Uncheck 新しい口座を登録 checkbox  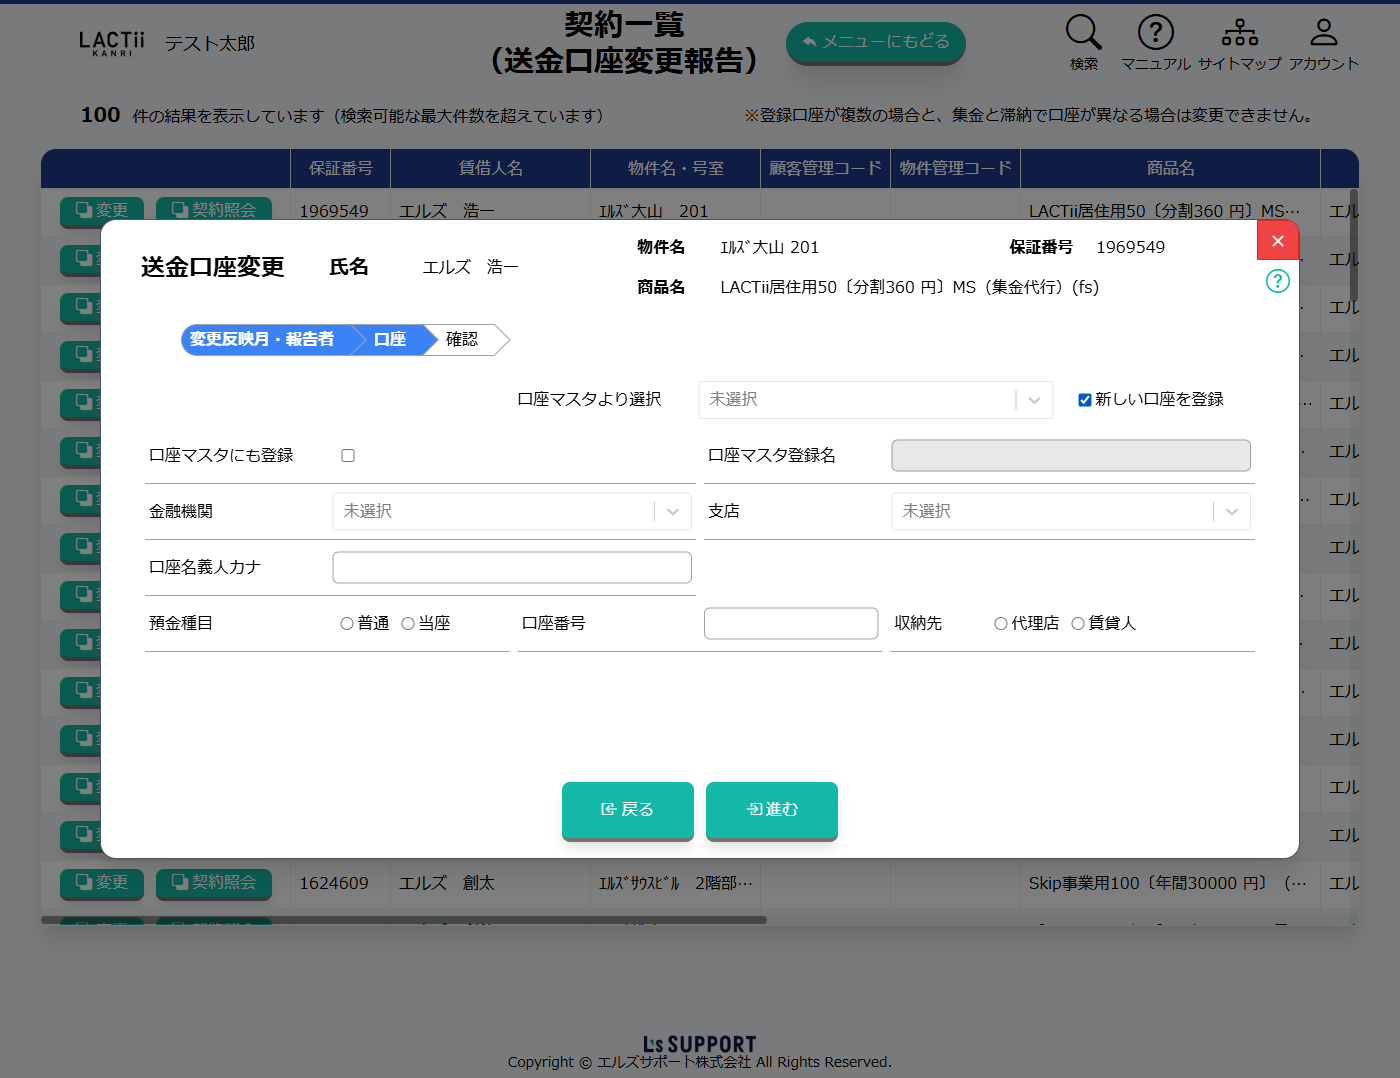(x=1084, y=400)
